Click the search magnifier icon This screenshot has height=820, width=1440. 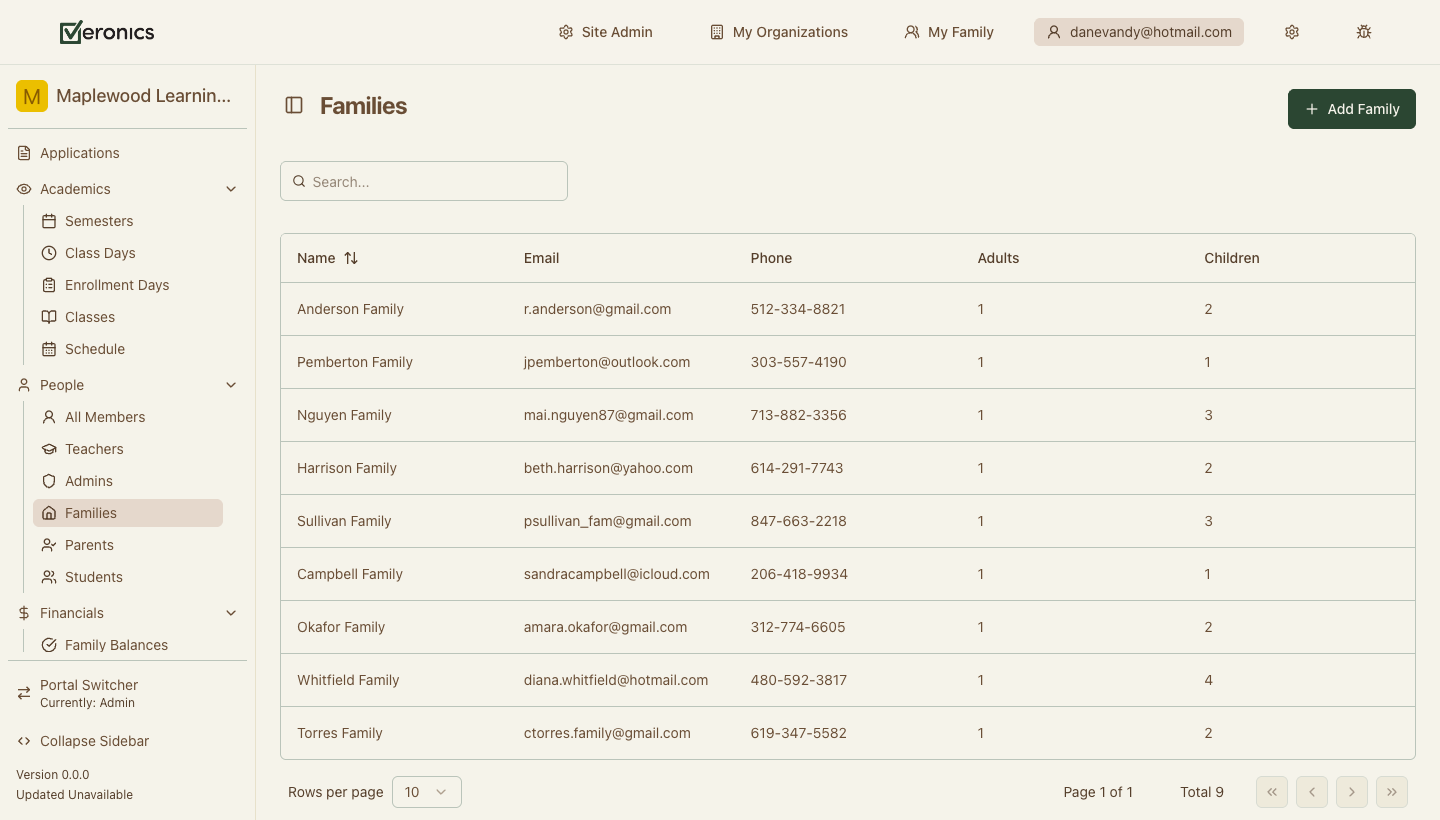click(299, 182)
